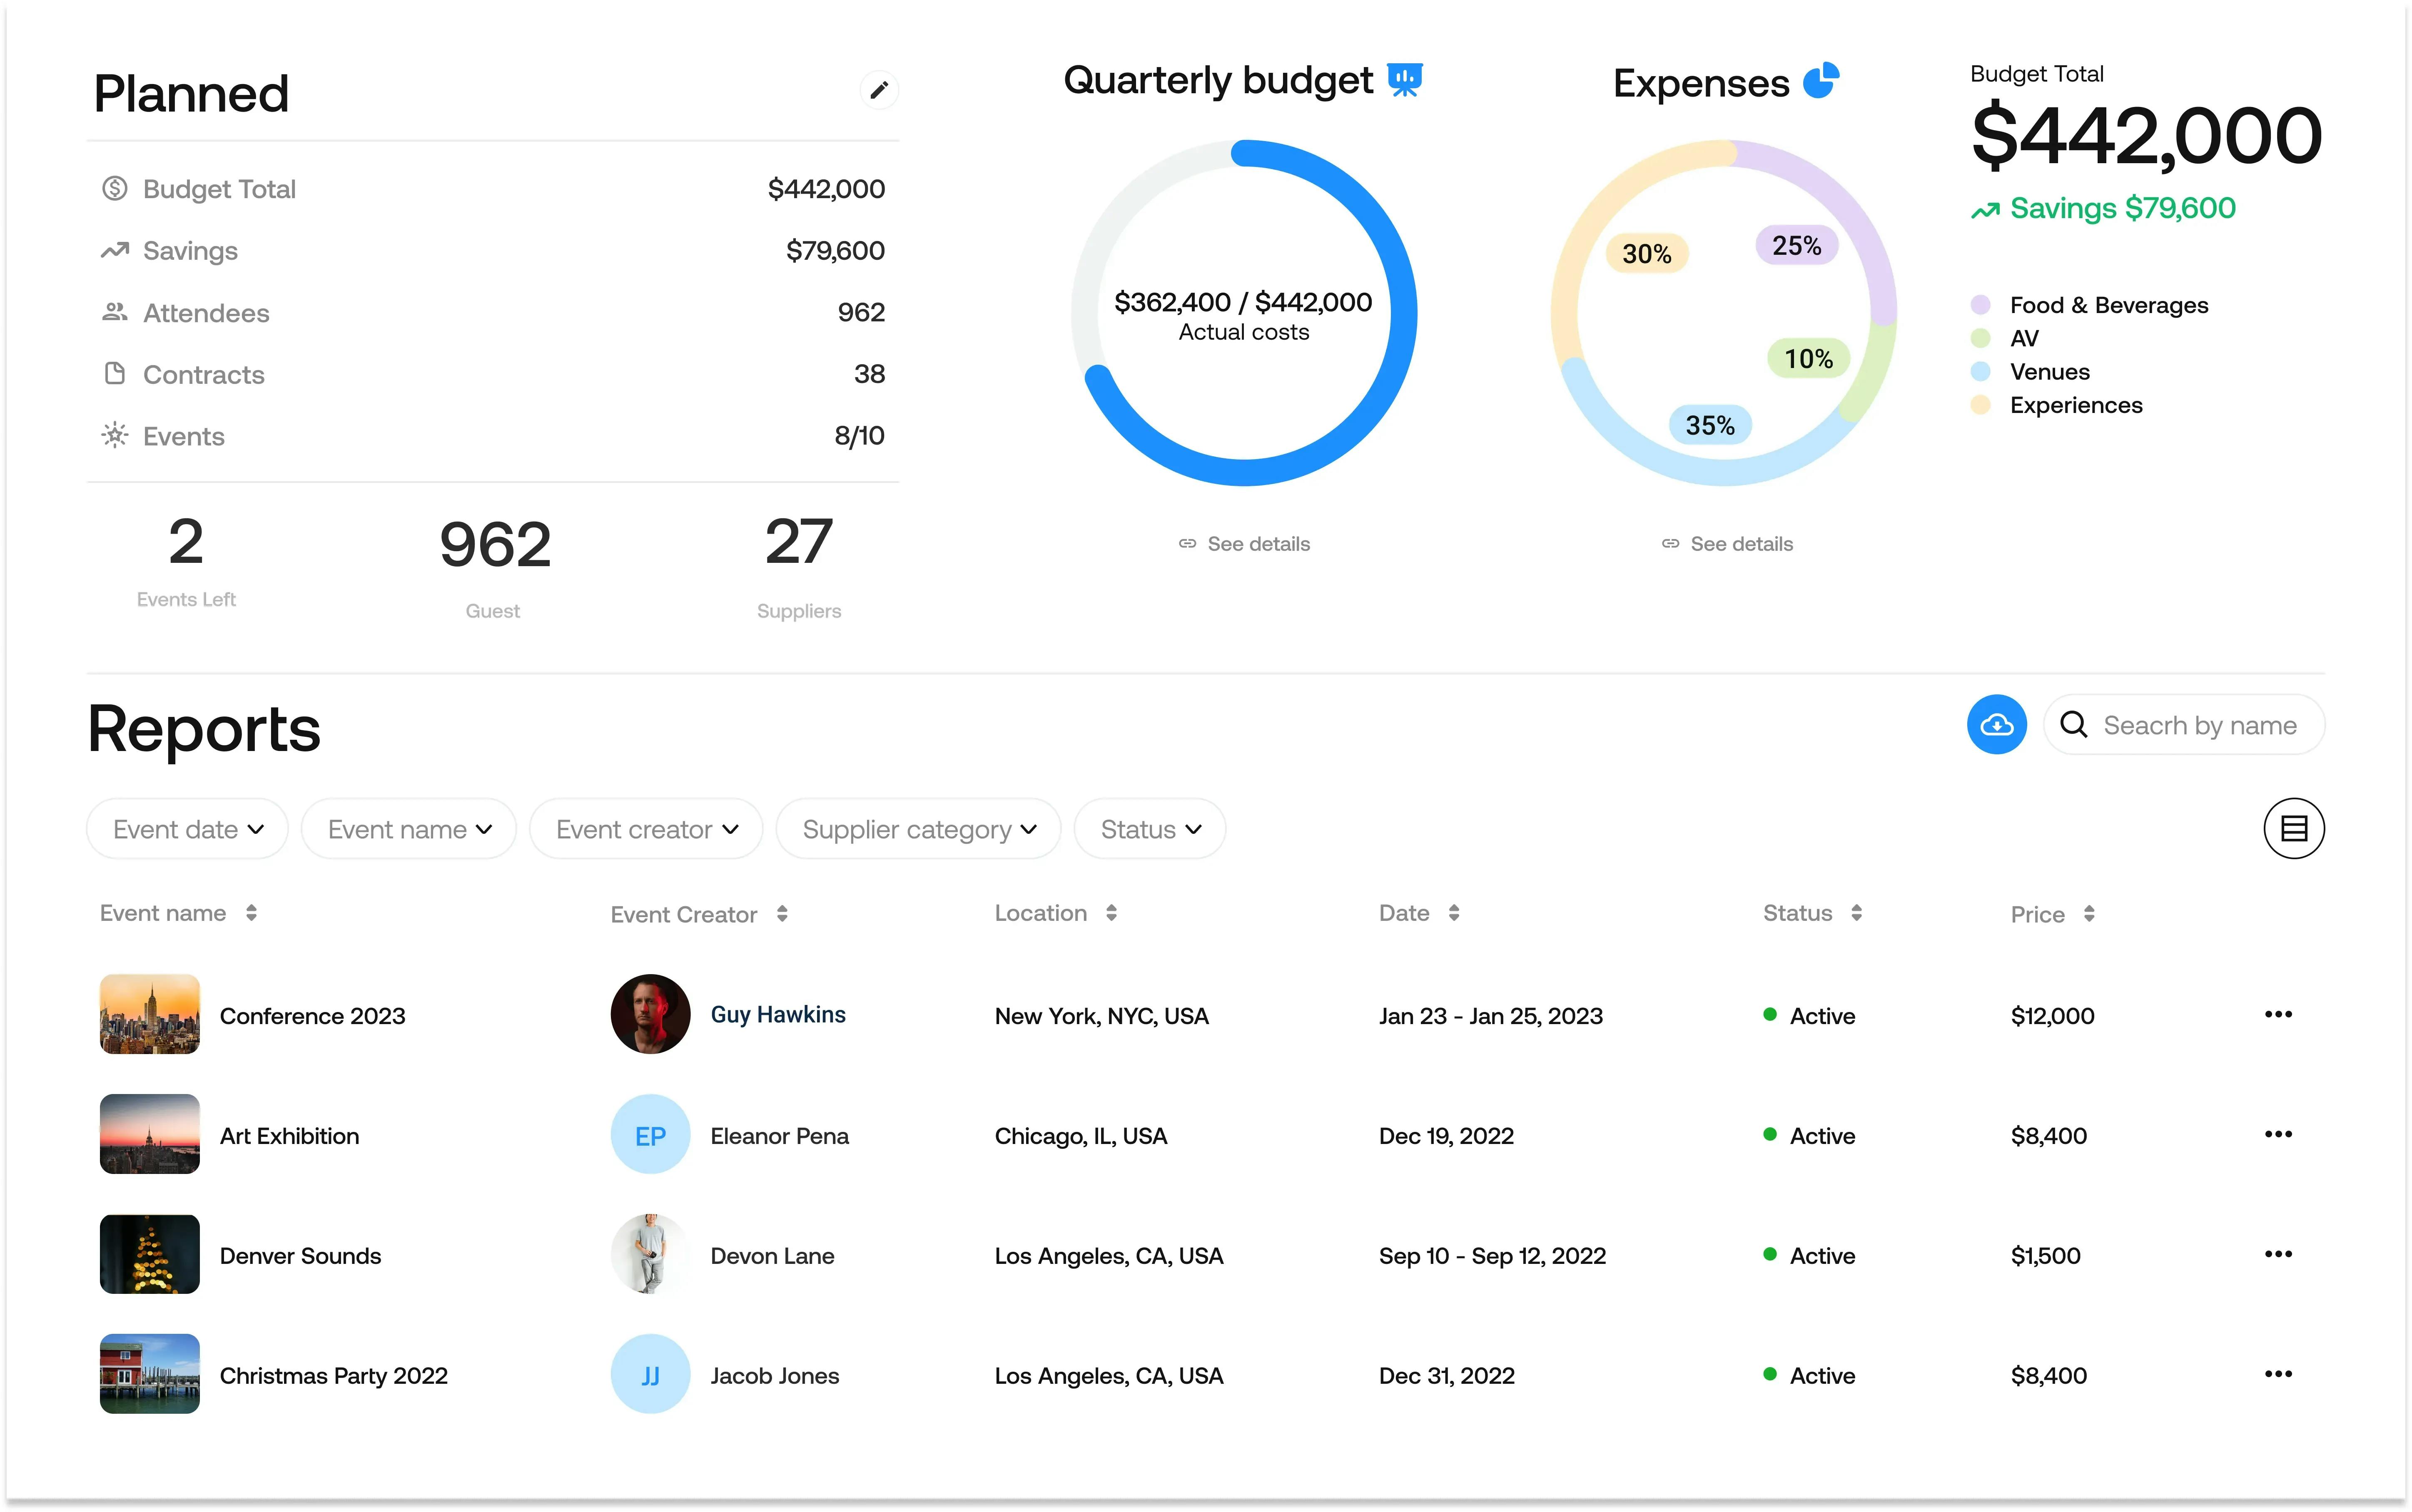Click the Food & Beverages legend purple dot
Screen dimensions: 2412x1512
pos(1980,305)
